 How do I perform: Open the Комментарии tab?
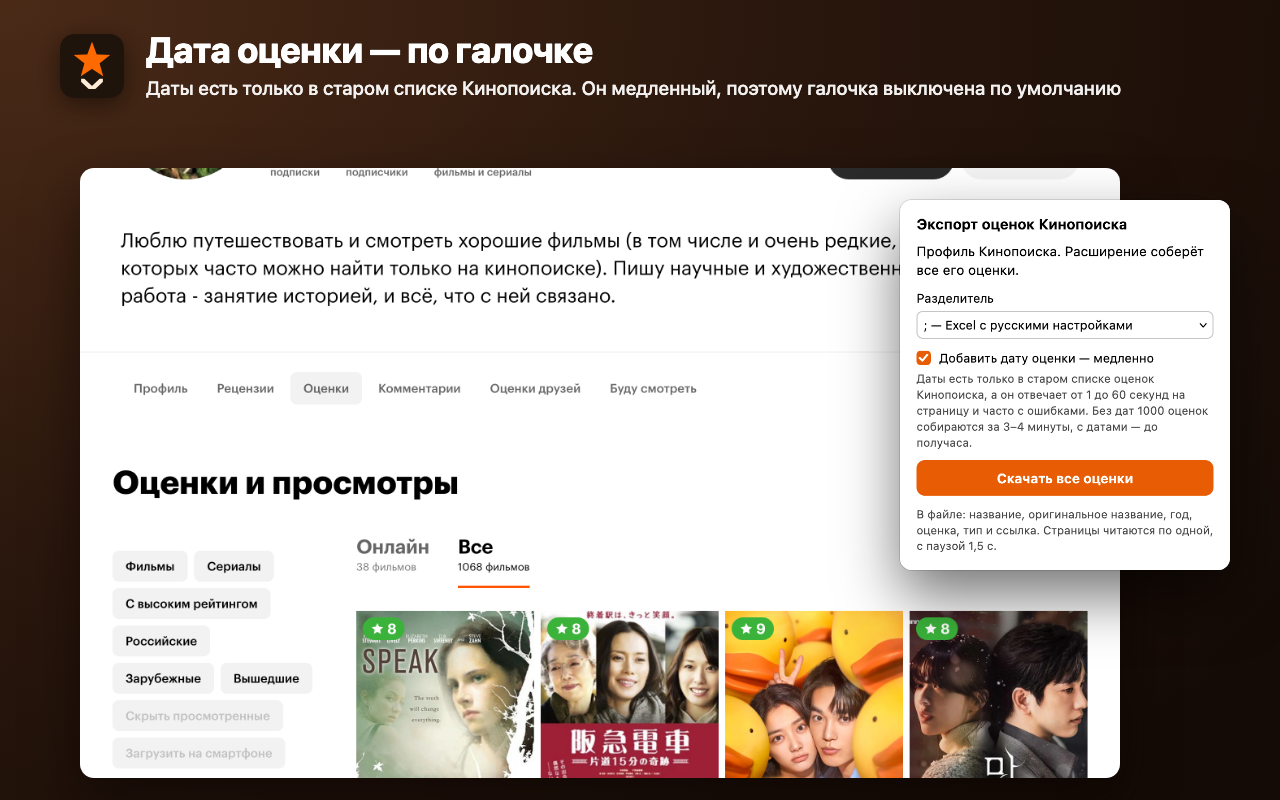[x=419, y=388]
